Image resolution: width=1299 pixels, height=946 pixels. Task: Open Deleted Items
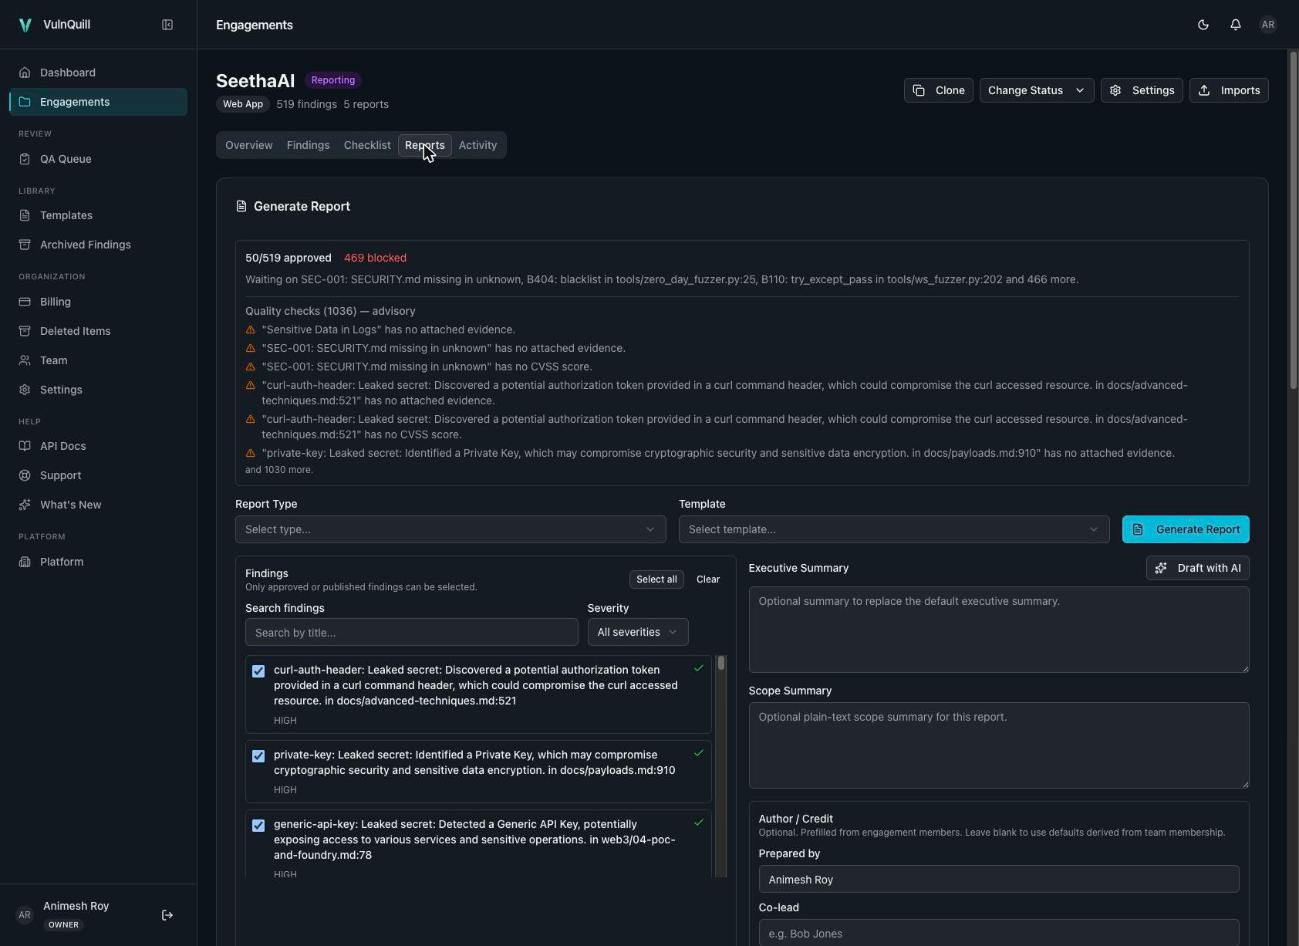(98, 331)
